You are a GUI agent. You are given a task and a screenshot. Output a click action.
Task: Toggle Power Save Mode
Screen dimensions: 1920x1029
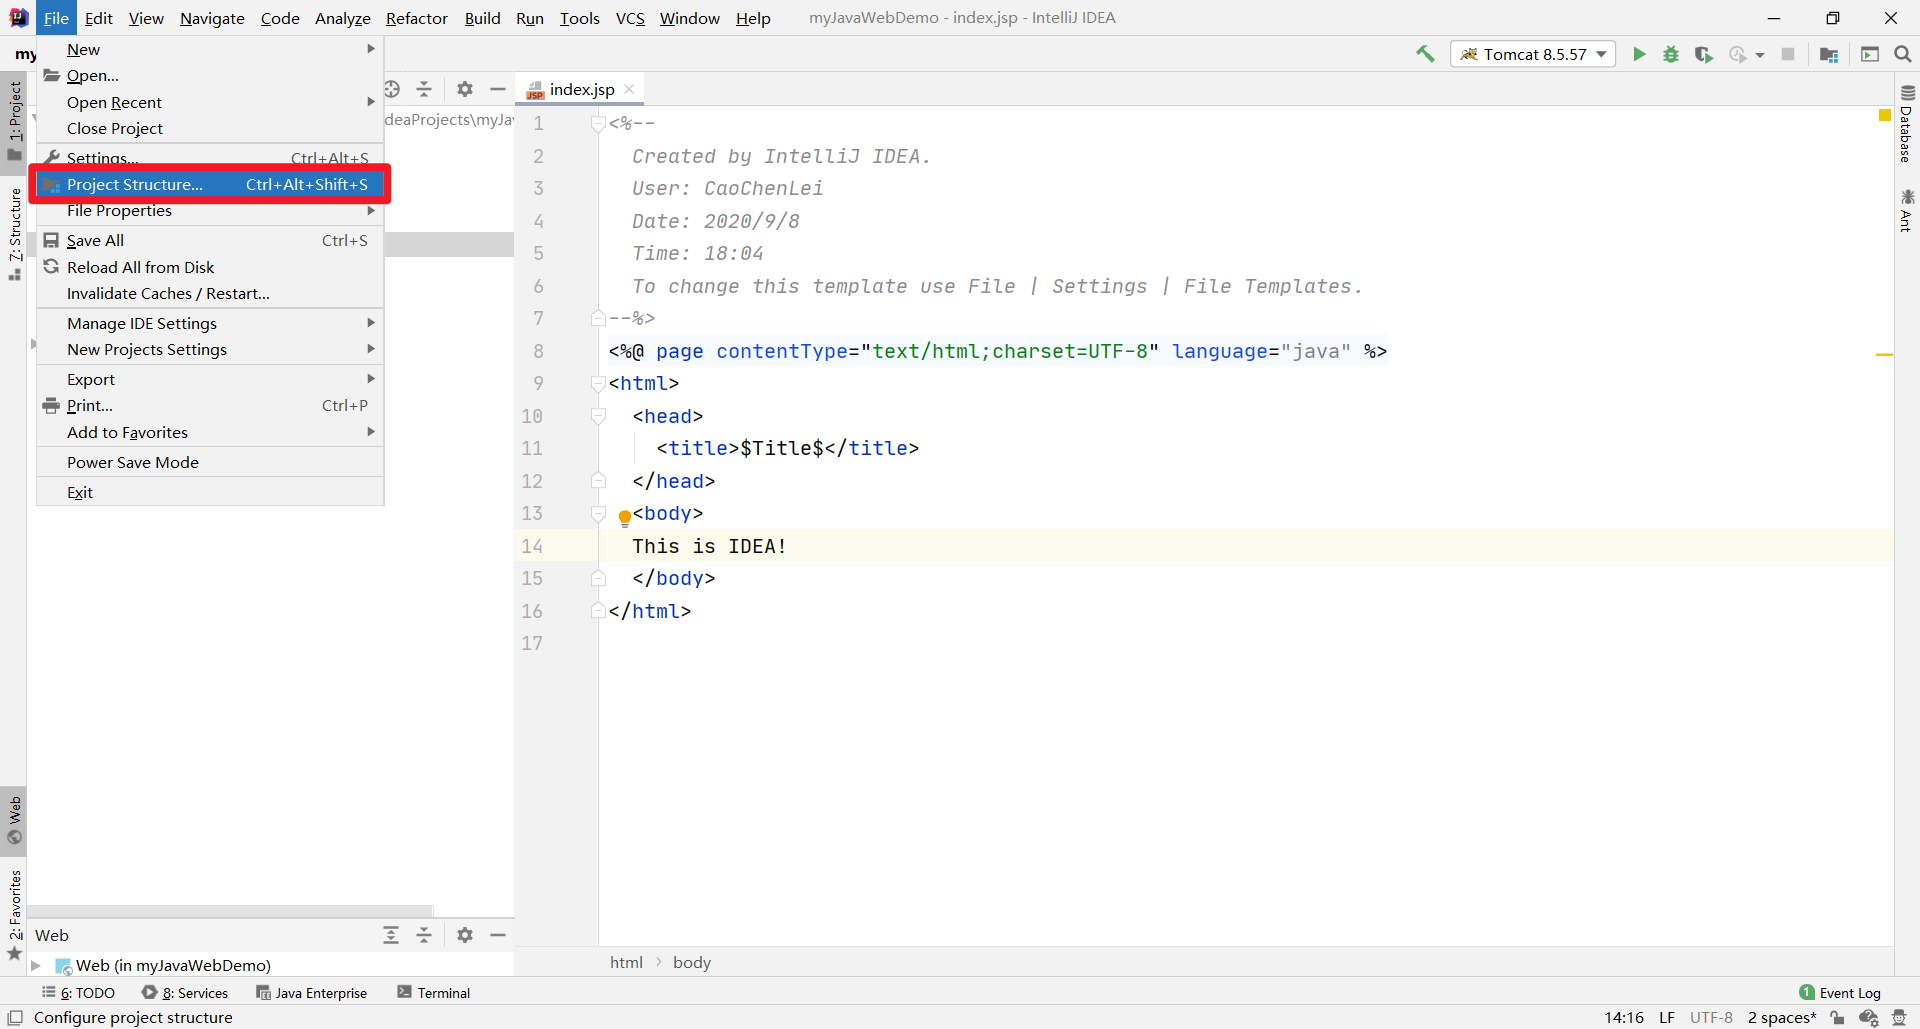point(210,462)
